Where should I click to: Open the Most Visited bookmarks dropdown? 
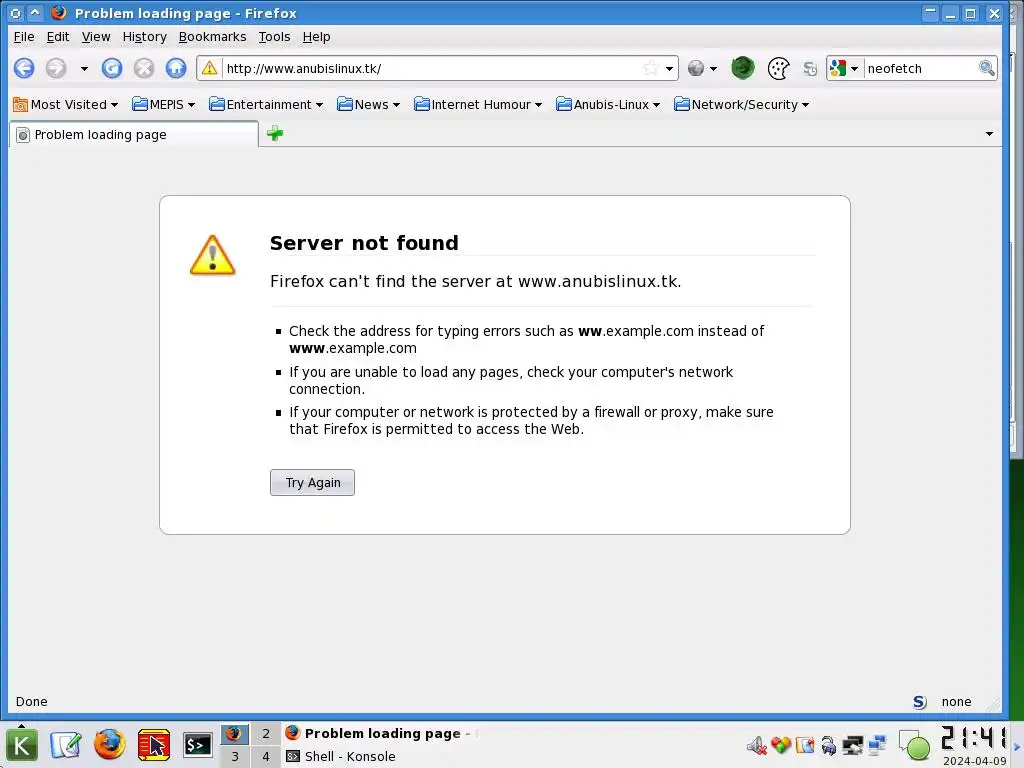point(66,104)
